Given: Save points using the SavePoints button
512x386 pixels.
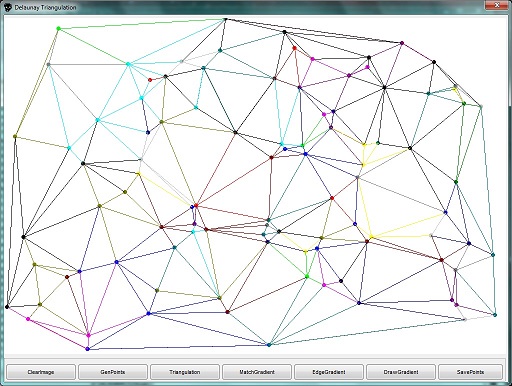Looking at the screenshot, I should (470, 372).
